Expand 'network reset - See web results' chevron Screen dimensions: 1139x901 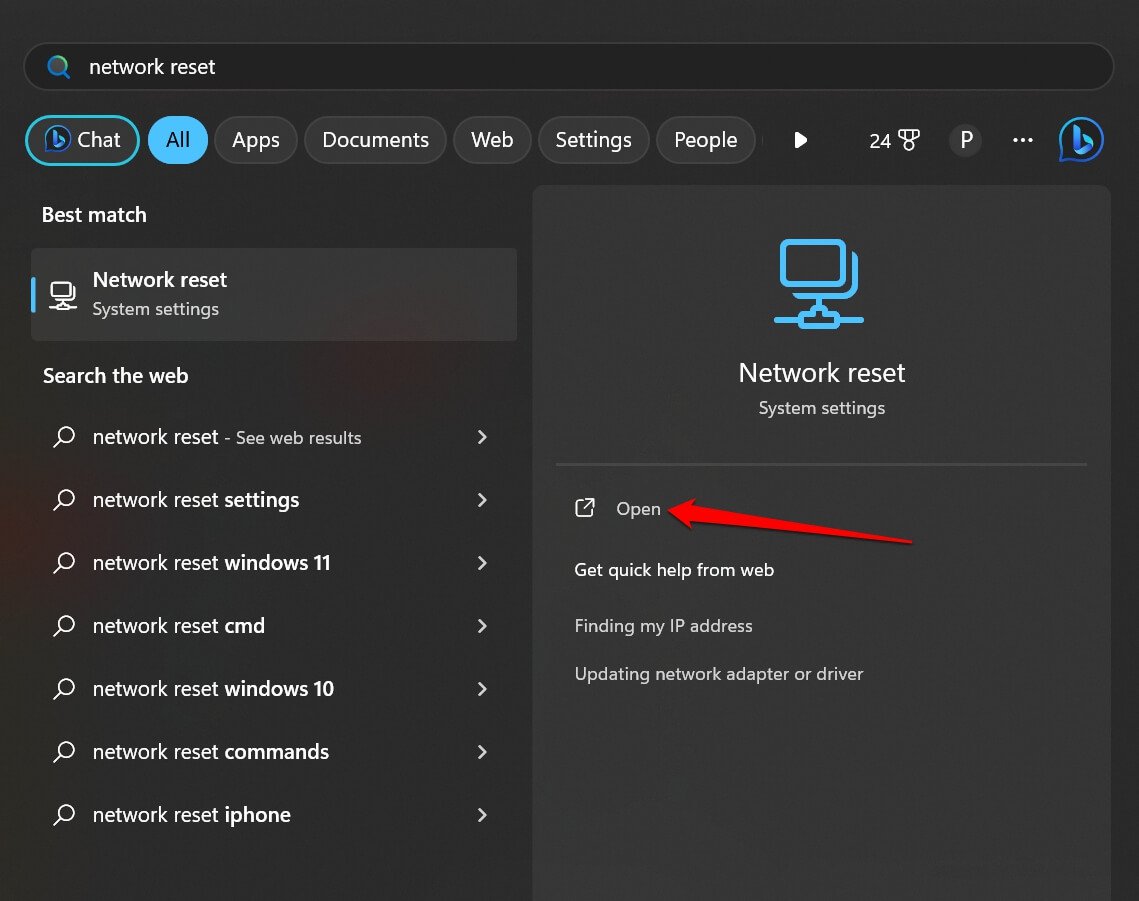tap(482, 437)
